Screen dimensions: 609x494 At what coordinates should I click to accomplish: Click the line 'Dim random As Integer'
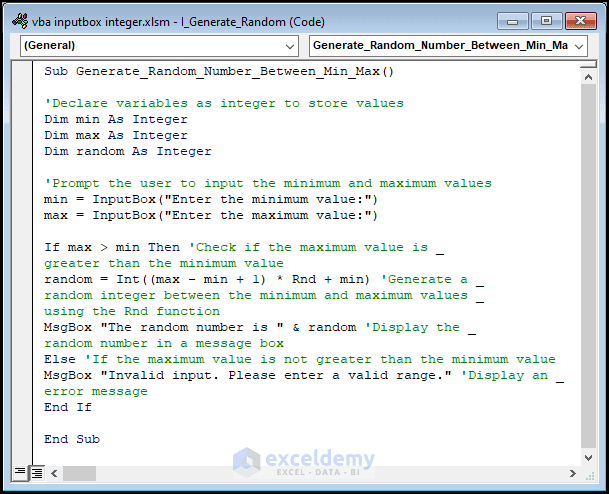click(128, 151)
